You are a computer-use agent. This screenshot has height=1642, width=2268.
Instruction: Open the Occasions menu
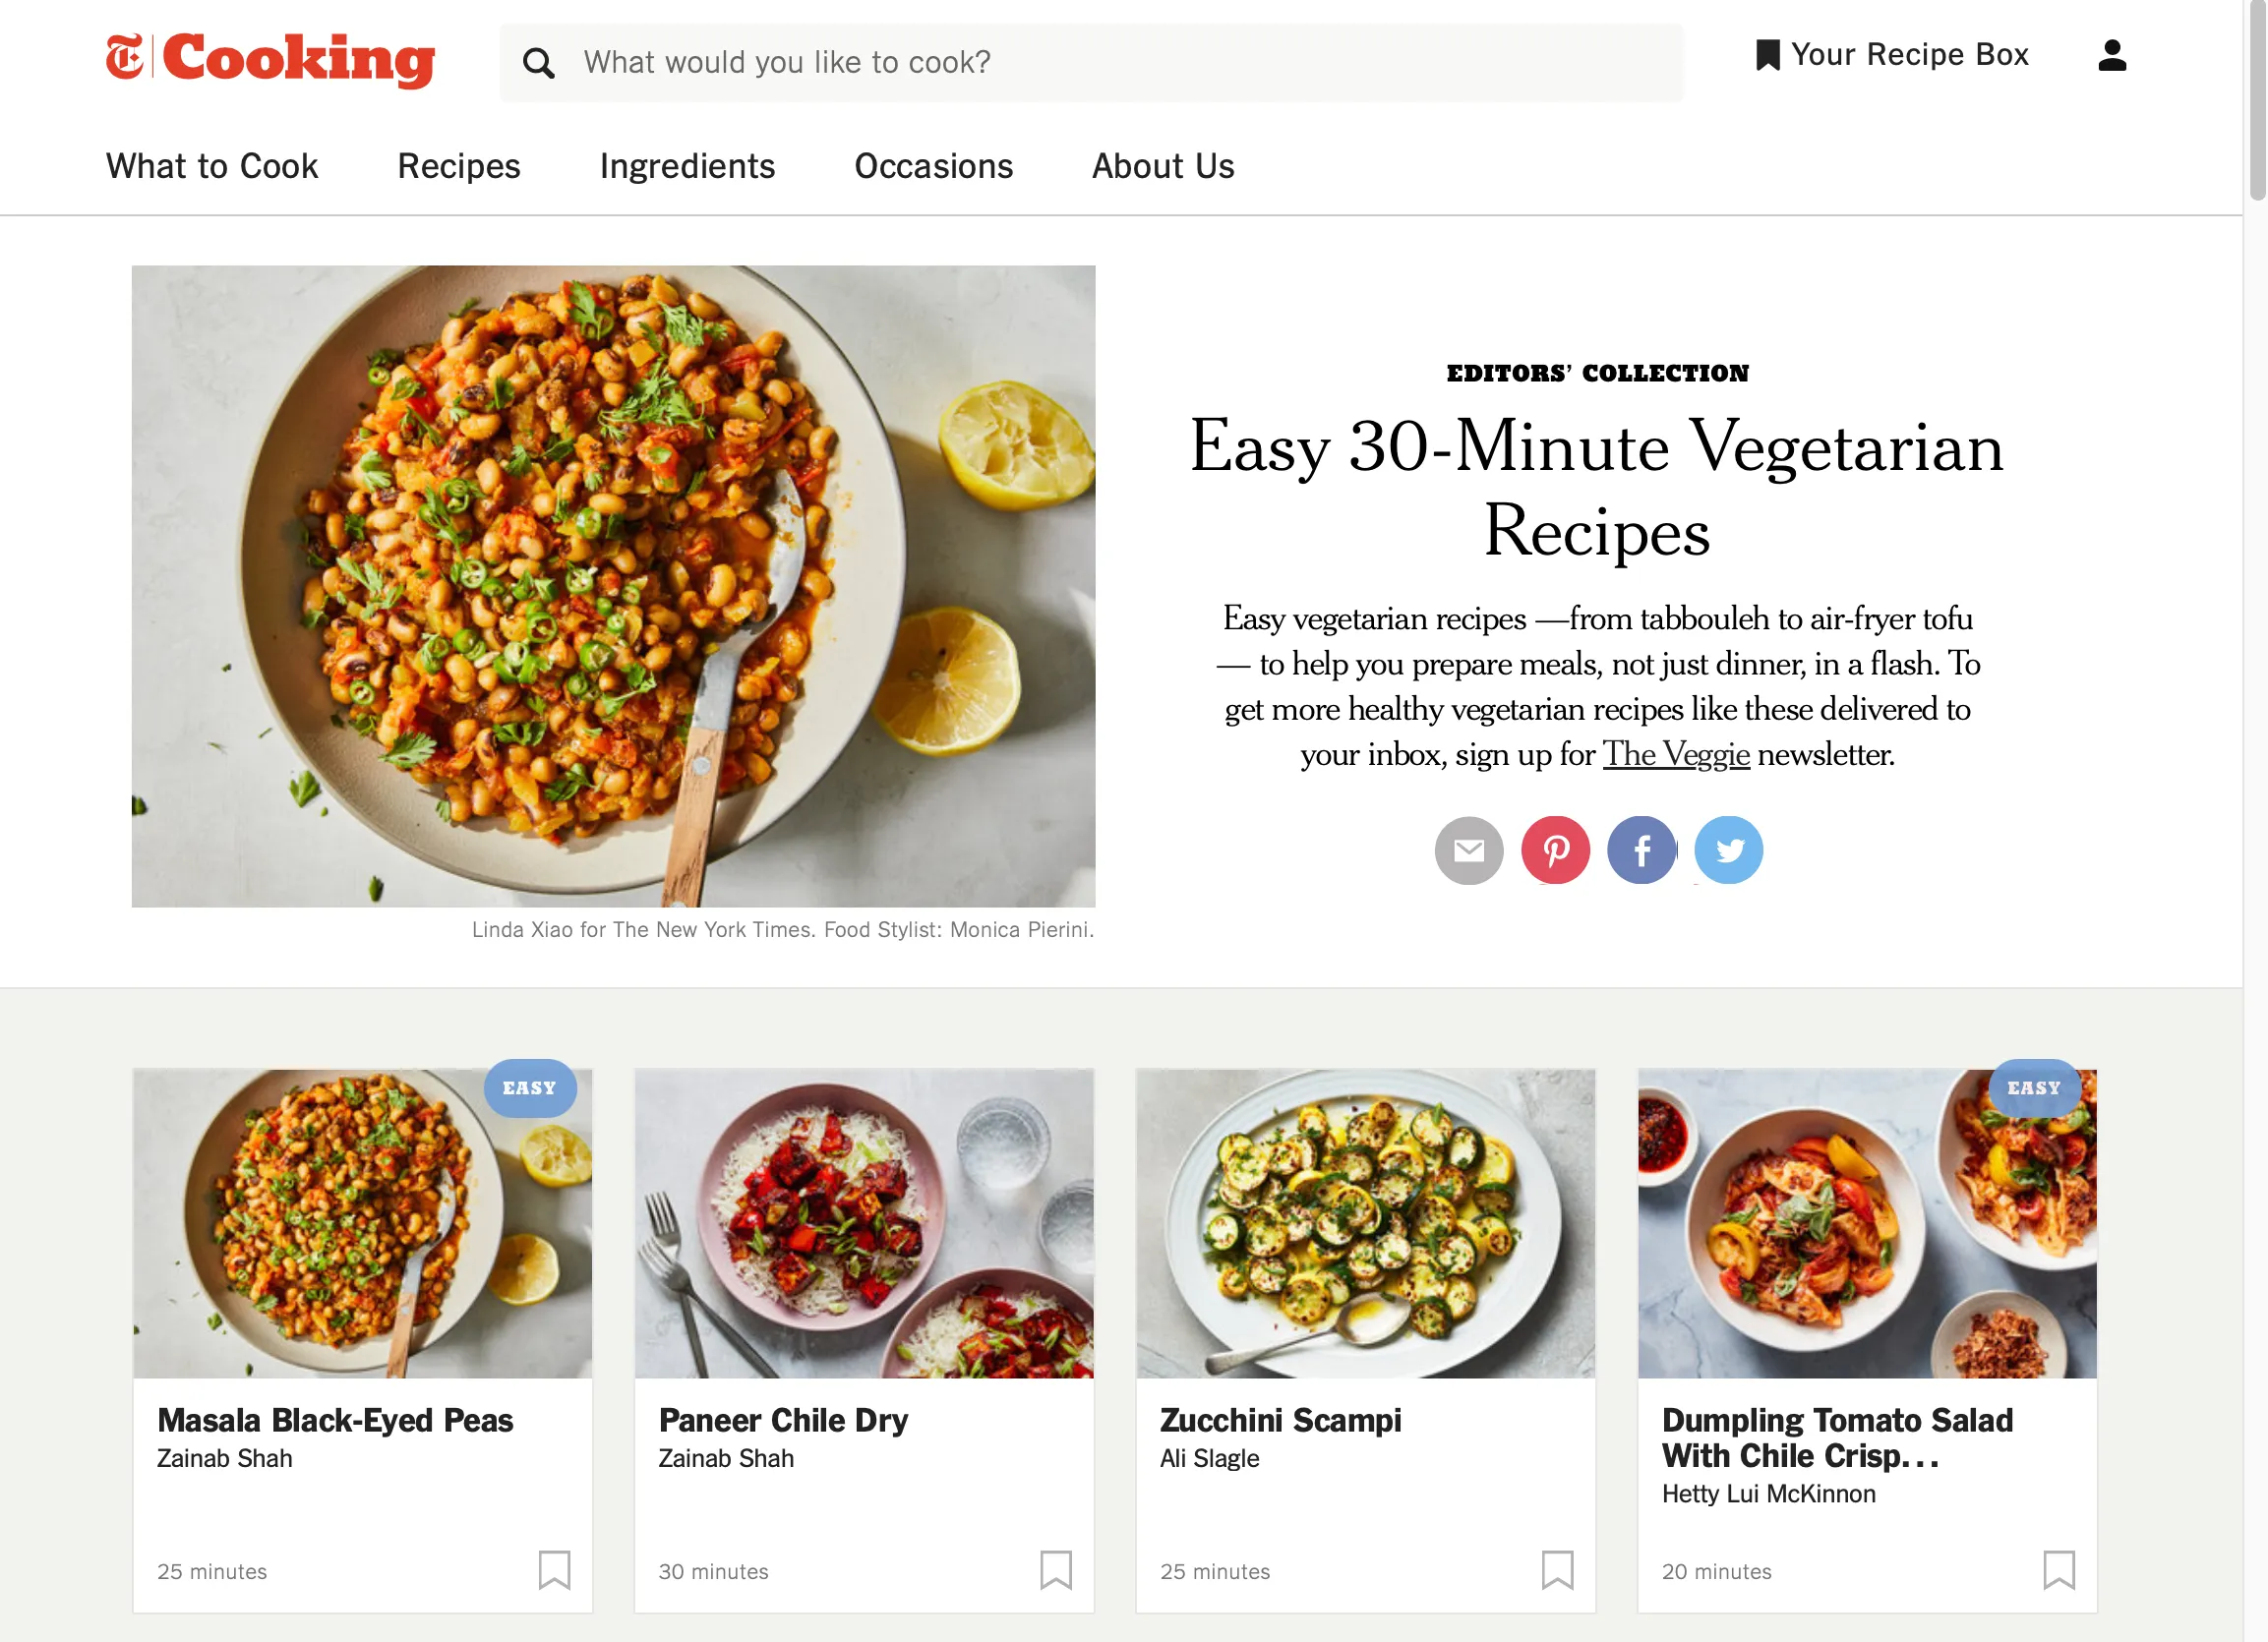click(932, 166)
